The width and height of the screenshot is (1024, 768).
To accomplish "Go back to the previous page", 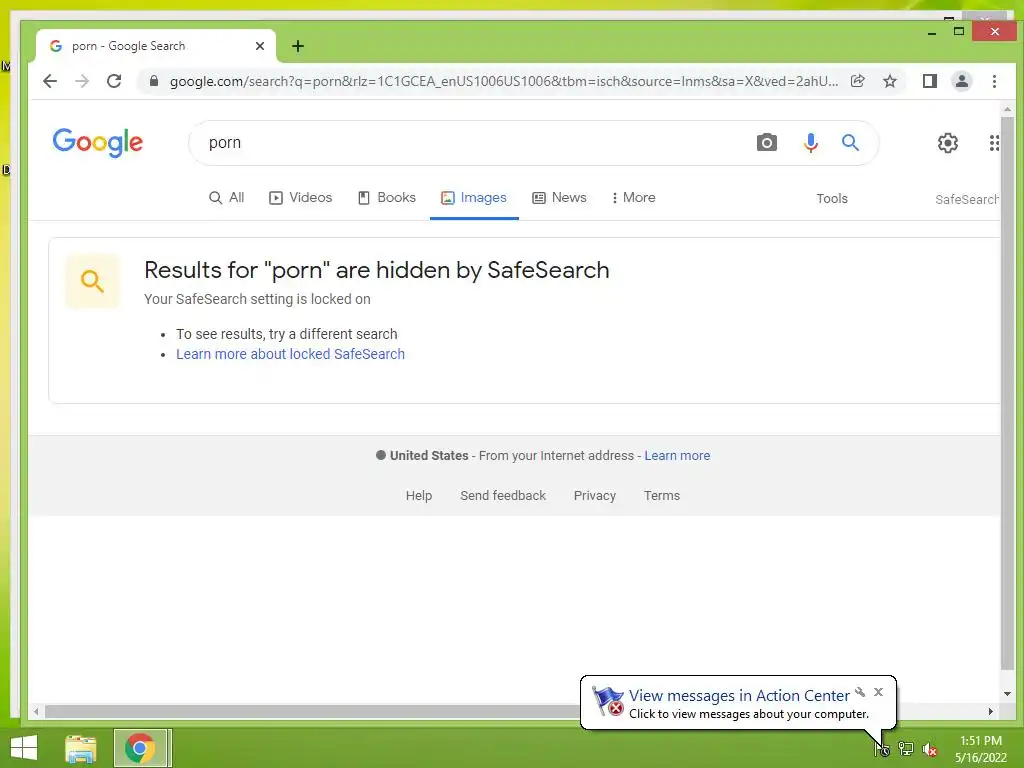I will pyautogui.click(x=50, y=81).
